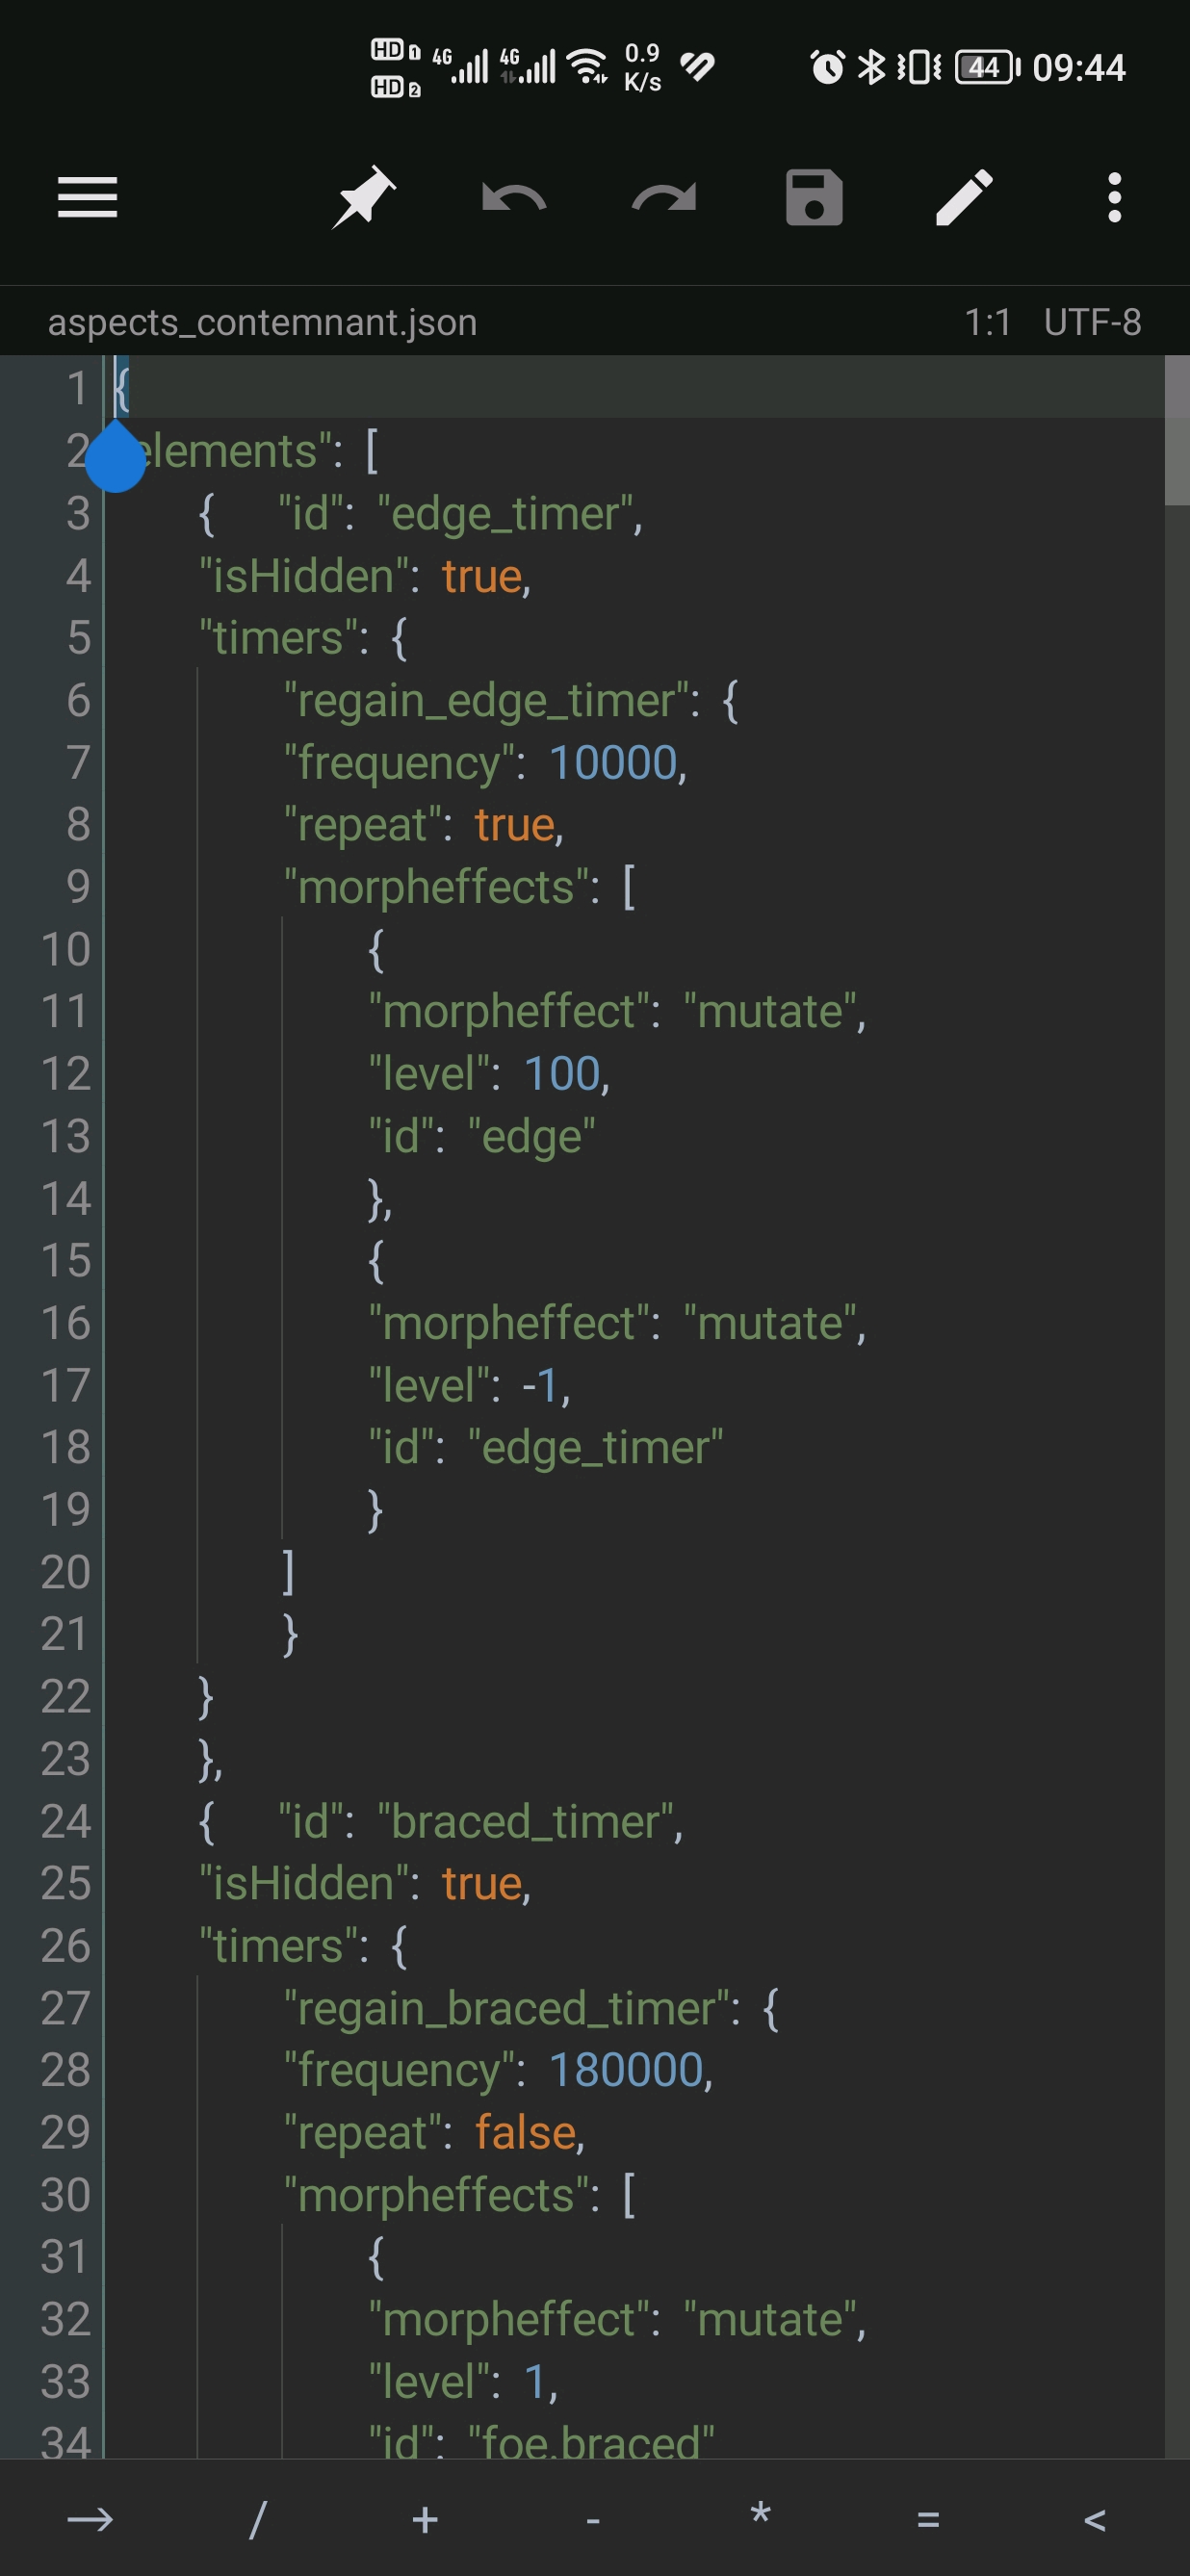The height and width of the screenshot is (2576, 1190).
Task: Open the three-dot overflow menu
Action: (1115, 197)
